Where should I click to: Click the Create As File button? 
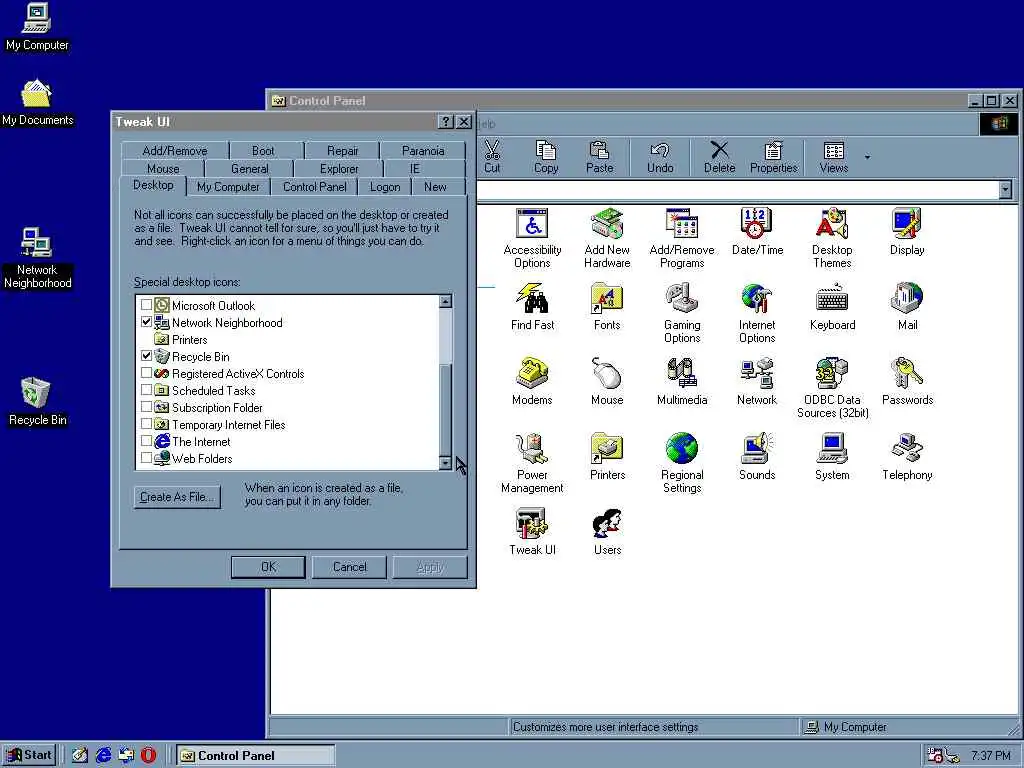[x=177, y=497]
